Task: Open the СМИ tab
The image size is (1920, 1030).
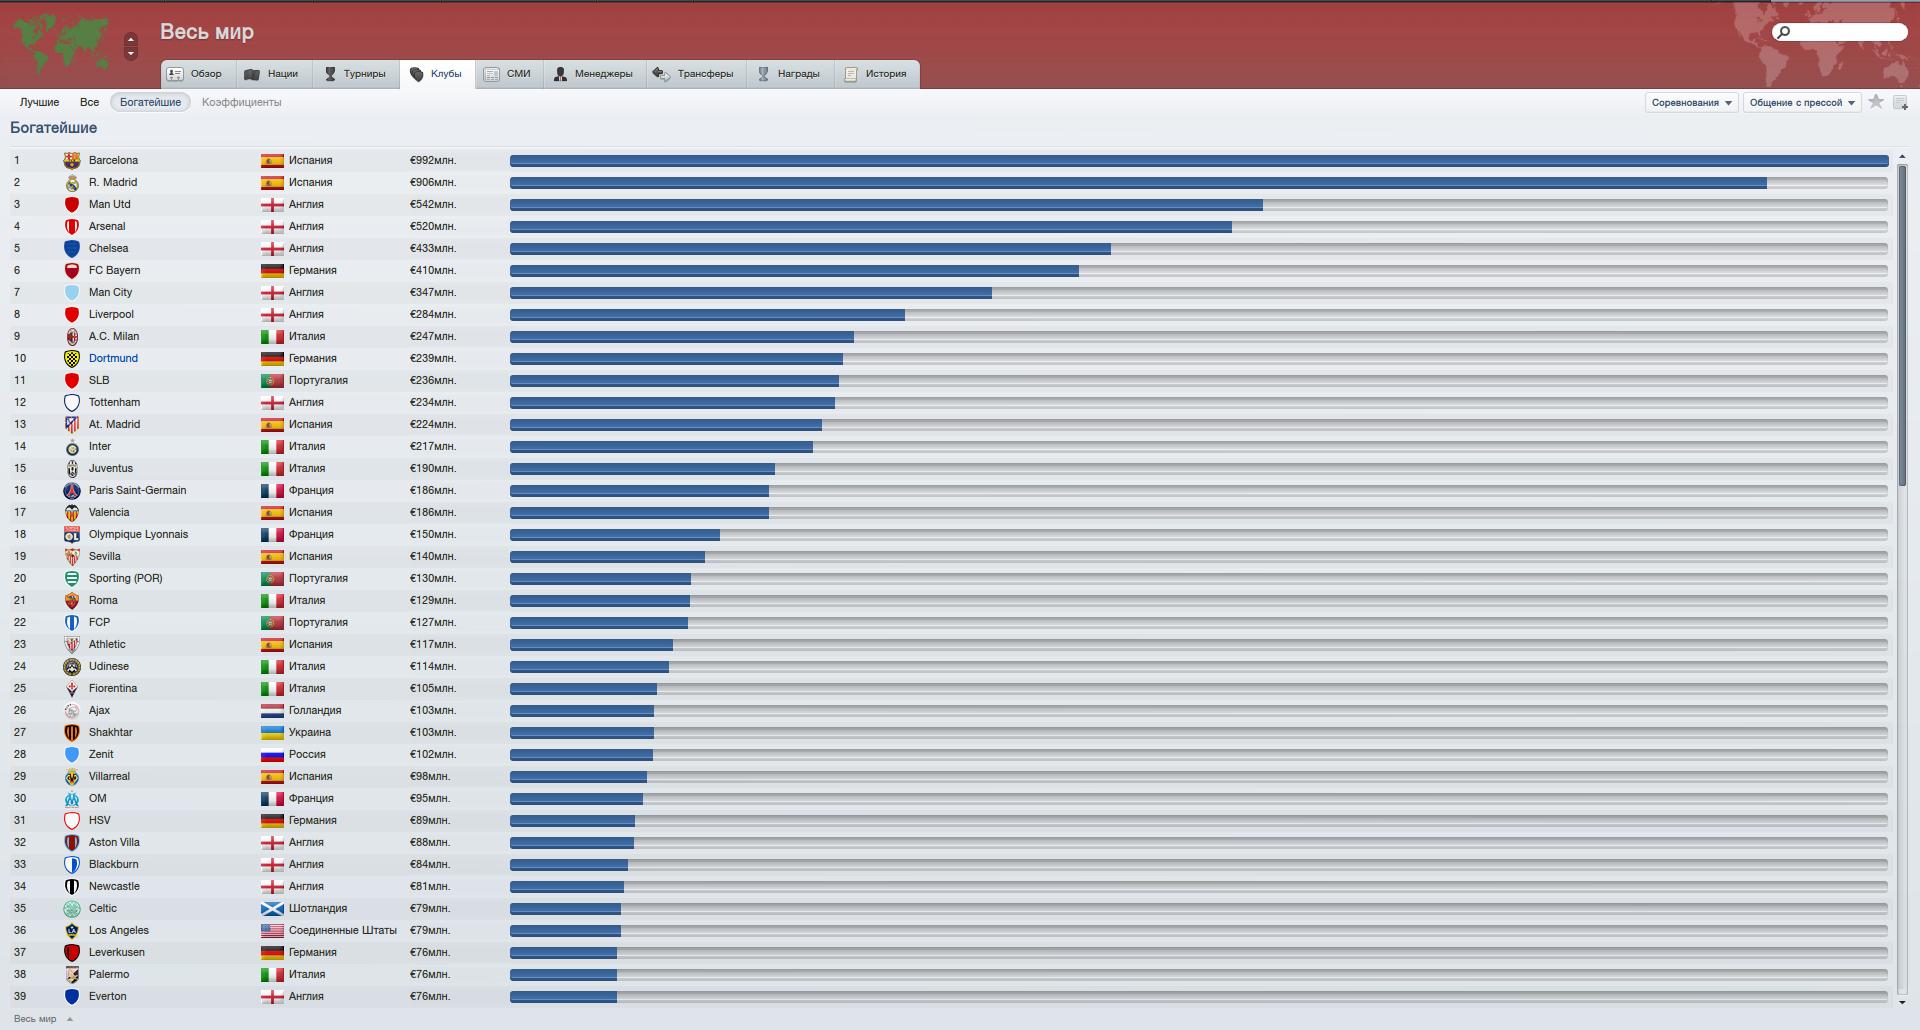Action: [509, 74]
